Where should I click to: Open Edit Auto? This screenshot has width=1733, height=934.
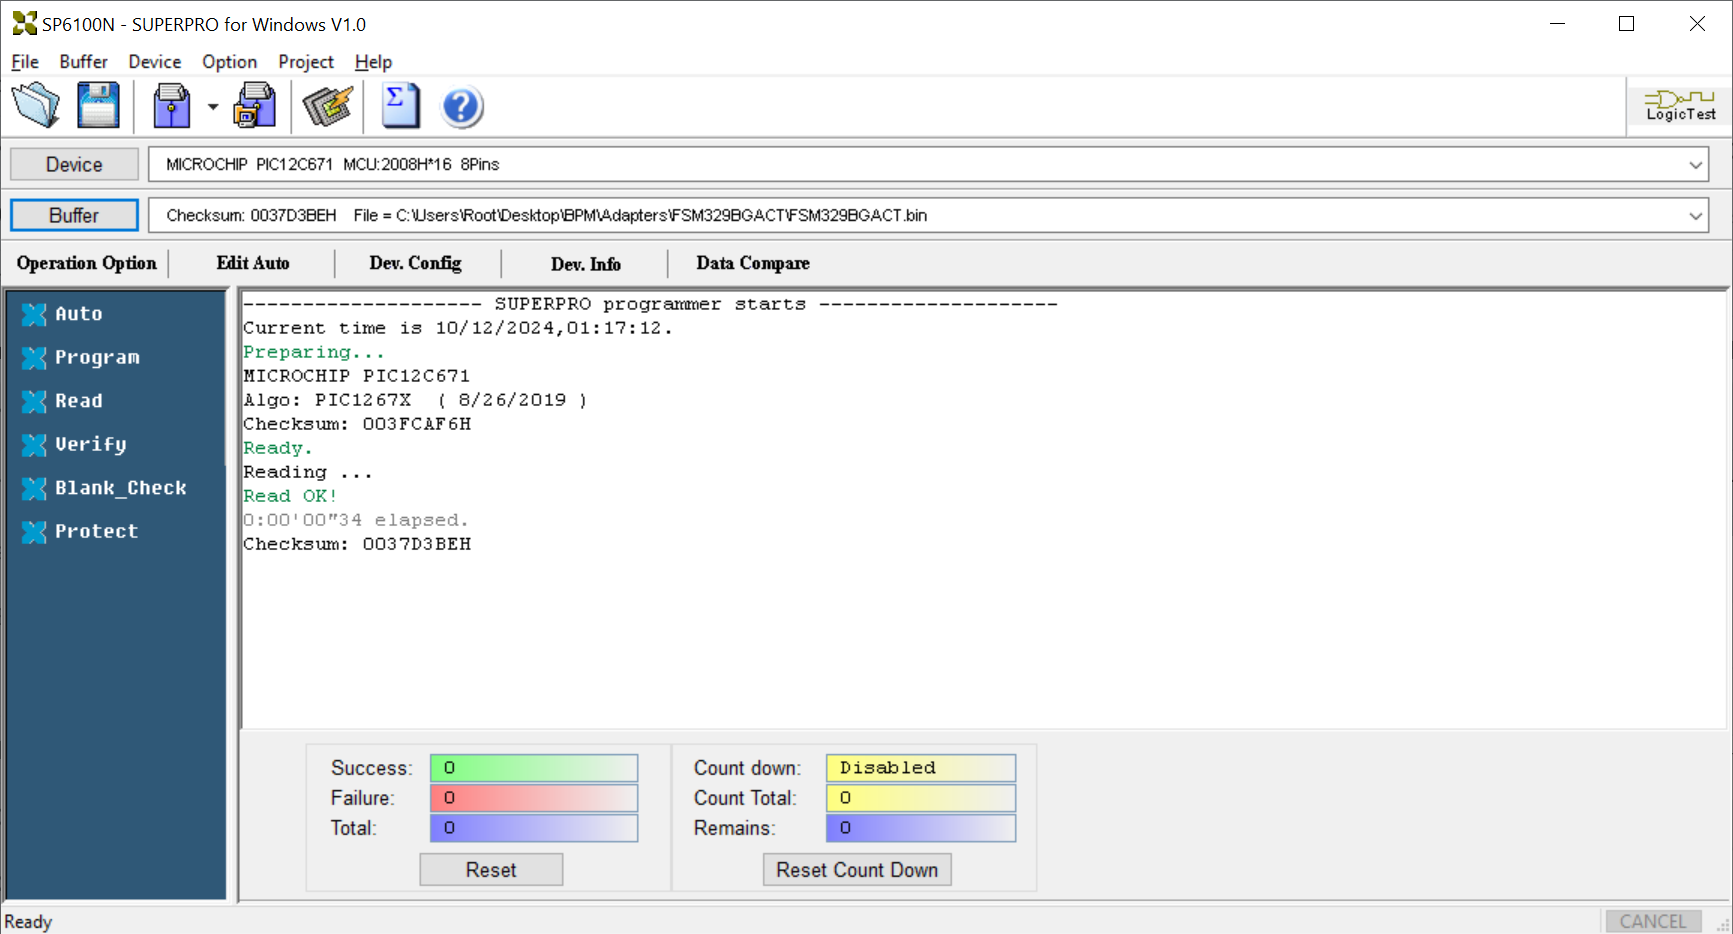click(x=253, y=263)
